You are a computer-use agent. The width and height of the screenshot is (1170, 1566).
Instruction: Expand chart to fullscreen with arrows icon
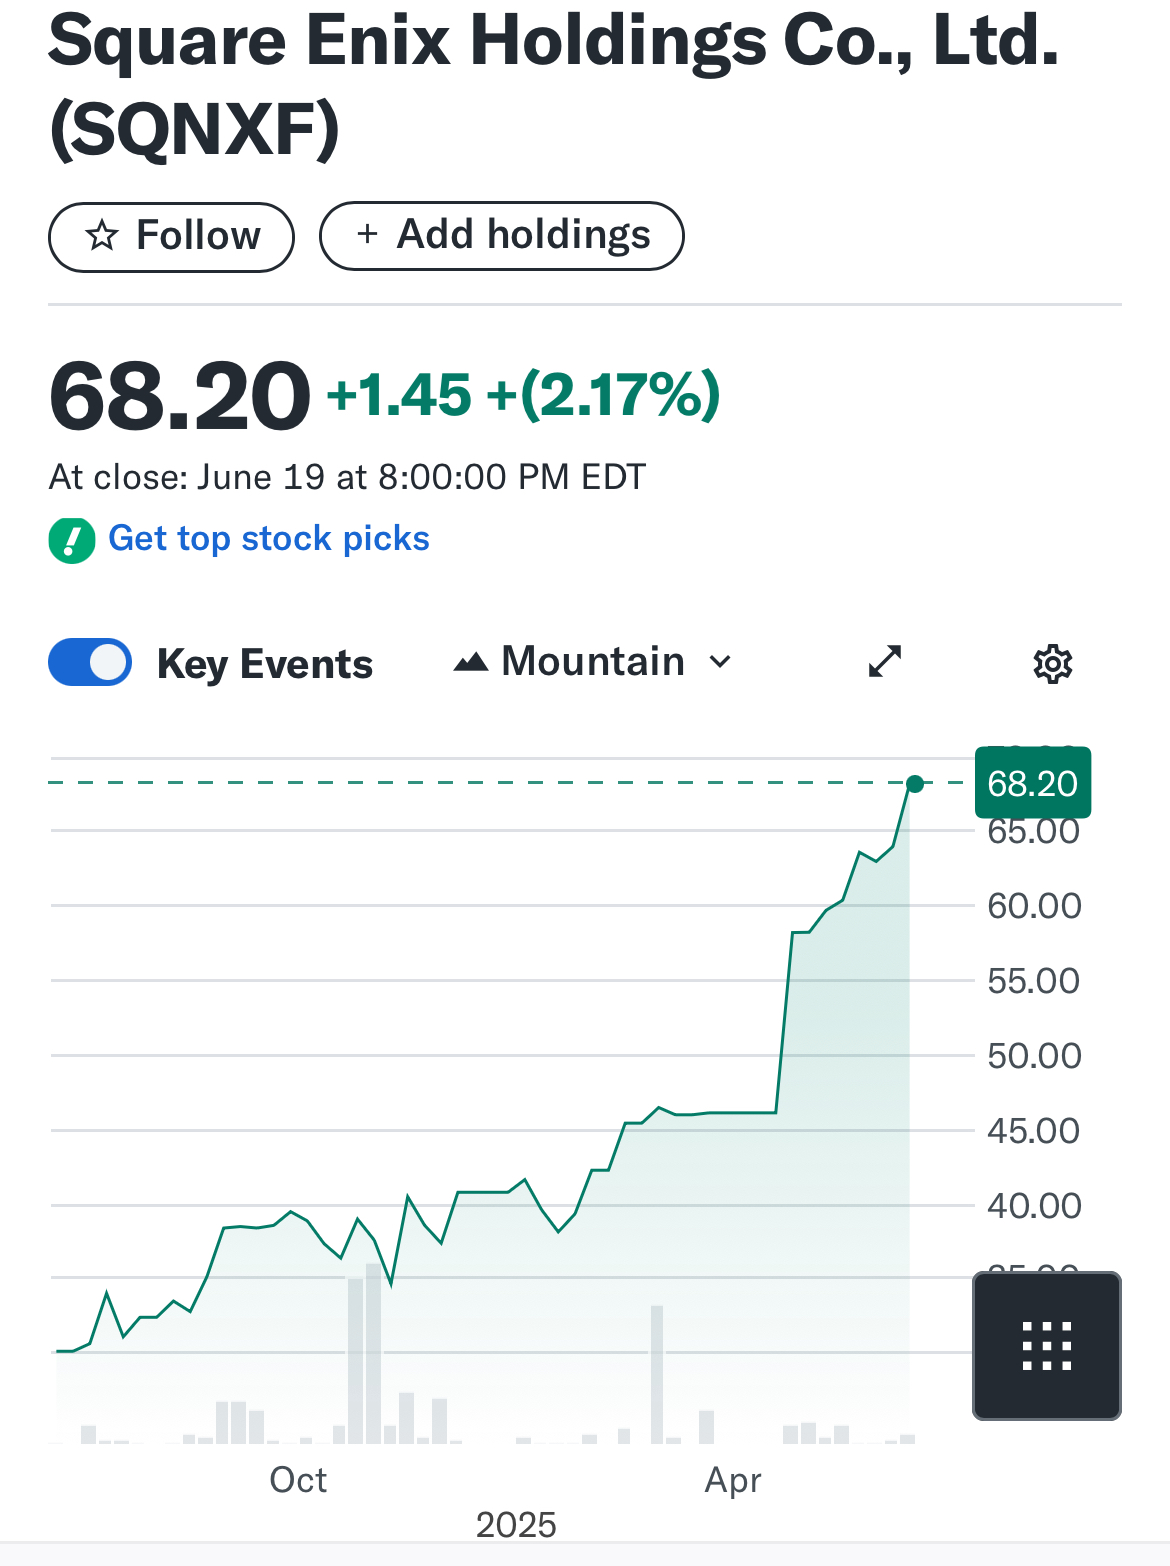885,661
